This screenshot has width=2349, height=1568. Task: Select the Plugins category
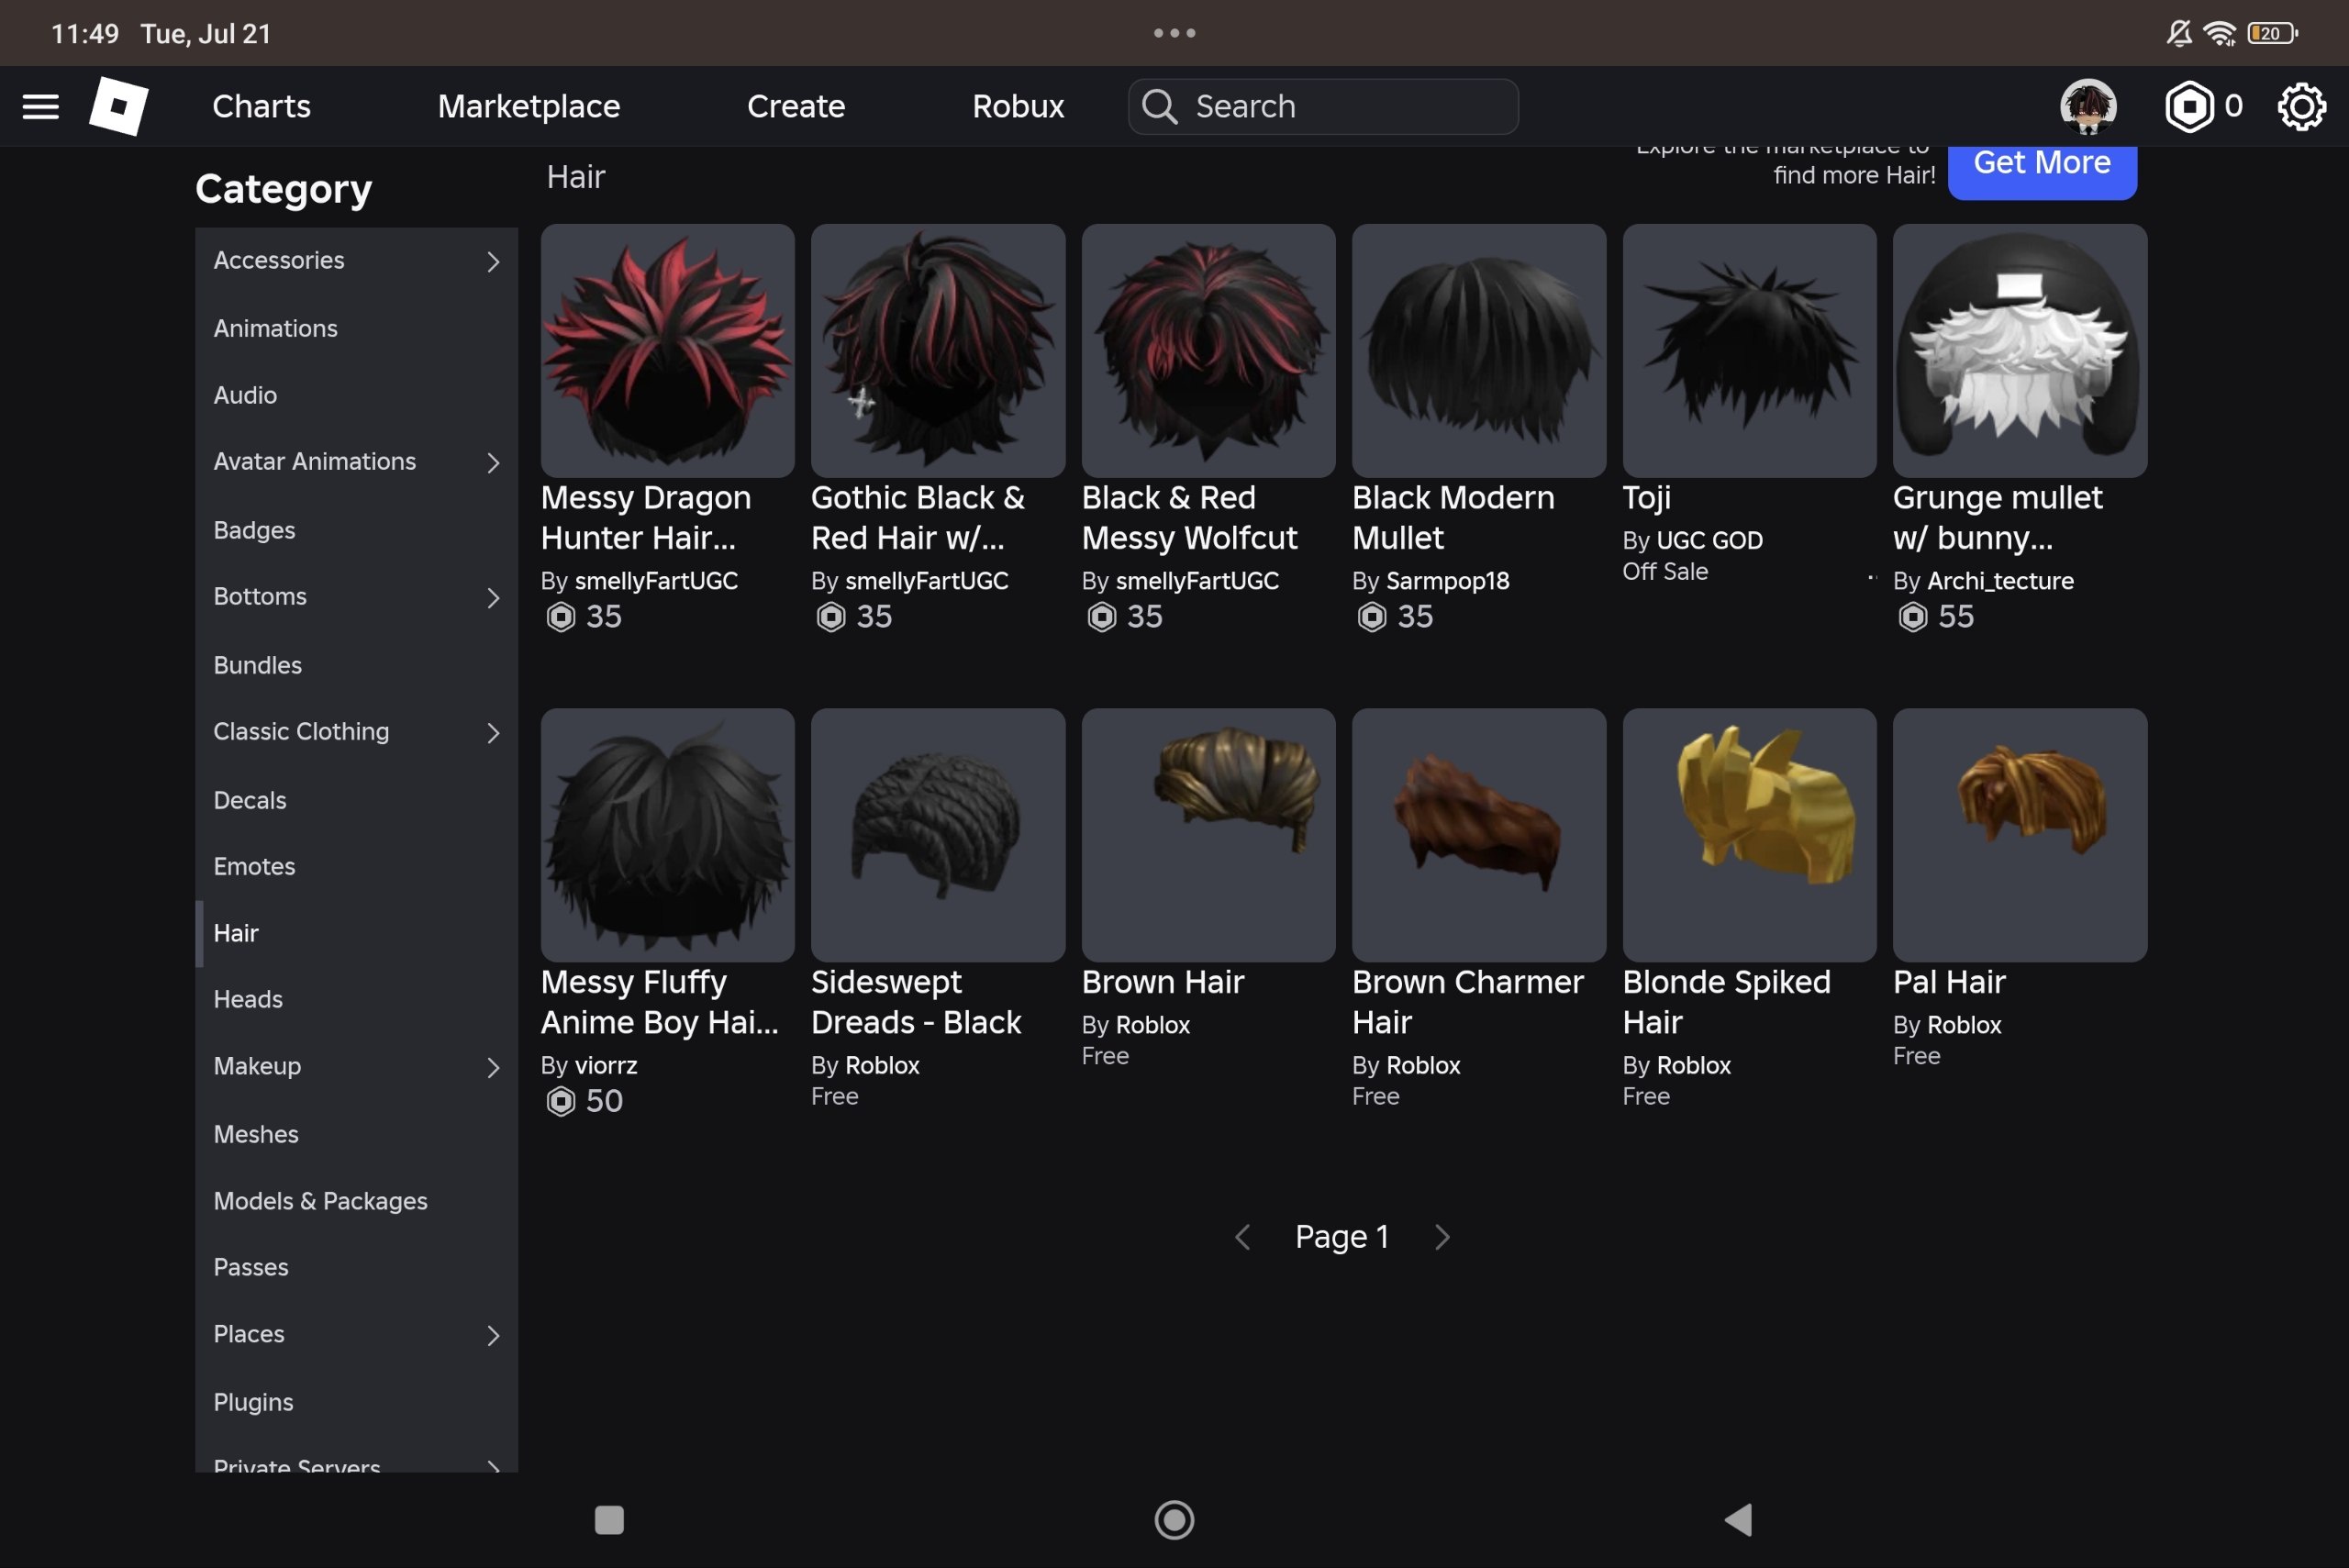(x=356, y=1402)
